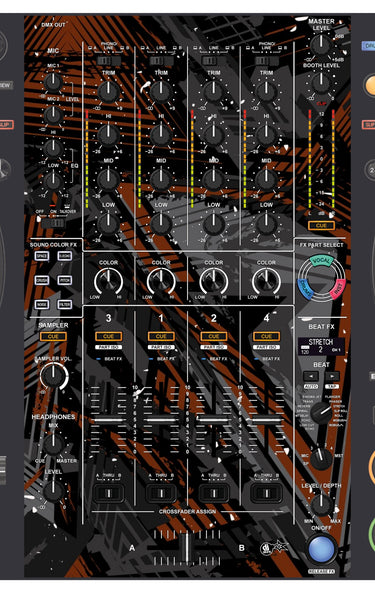The image size is (375, 596).
Task: Select the PITCH Sound Color FX button
Action: coord(65,280)
